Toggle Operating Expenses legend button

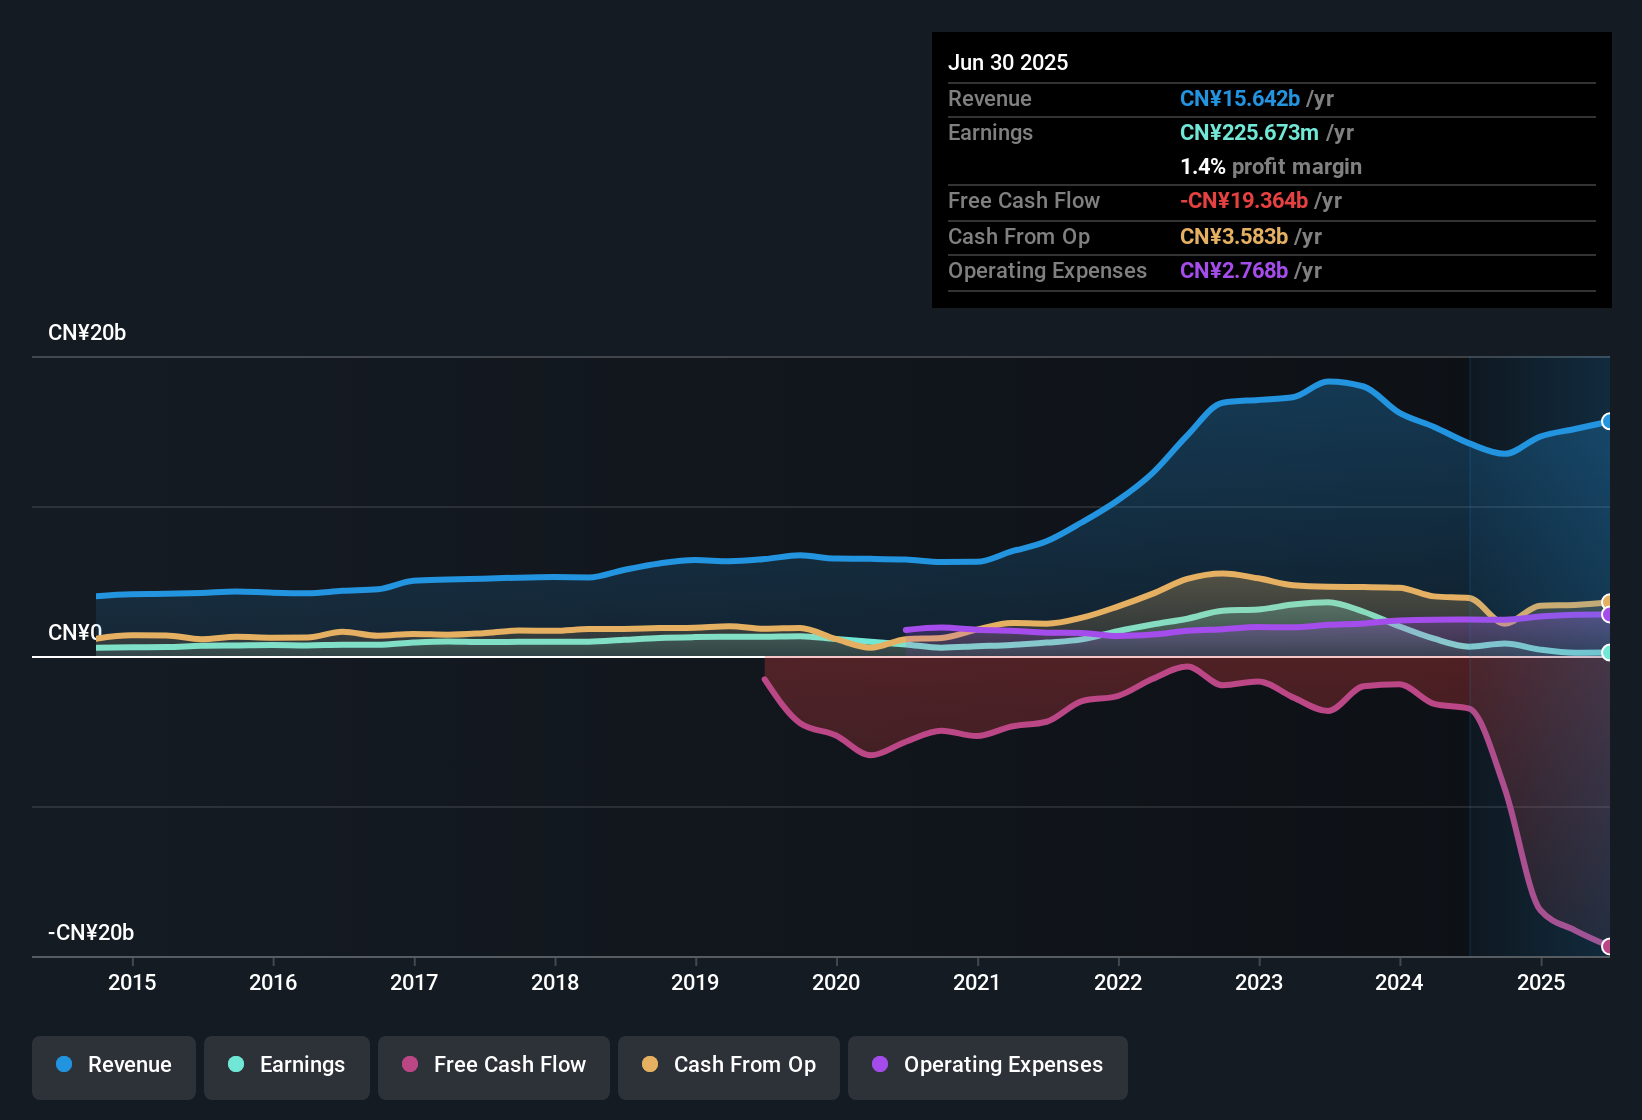point(988,1066)
